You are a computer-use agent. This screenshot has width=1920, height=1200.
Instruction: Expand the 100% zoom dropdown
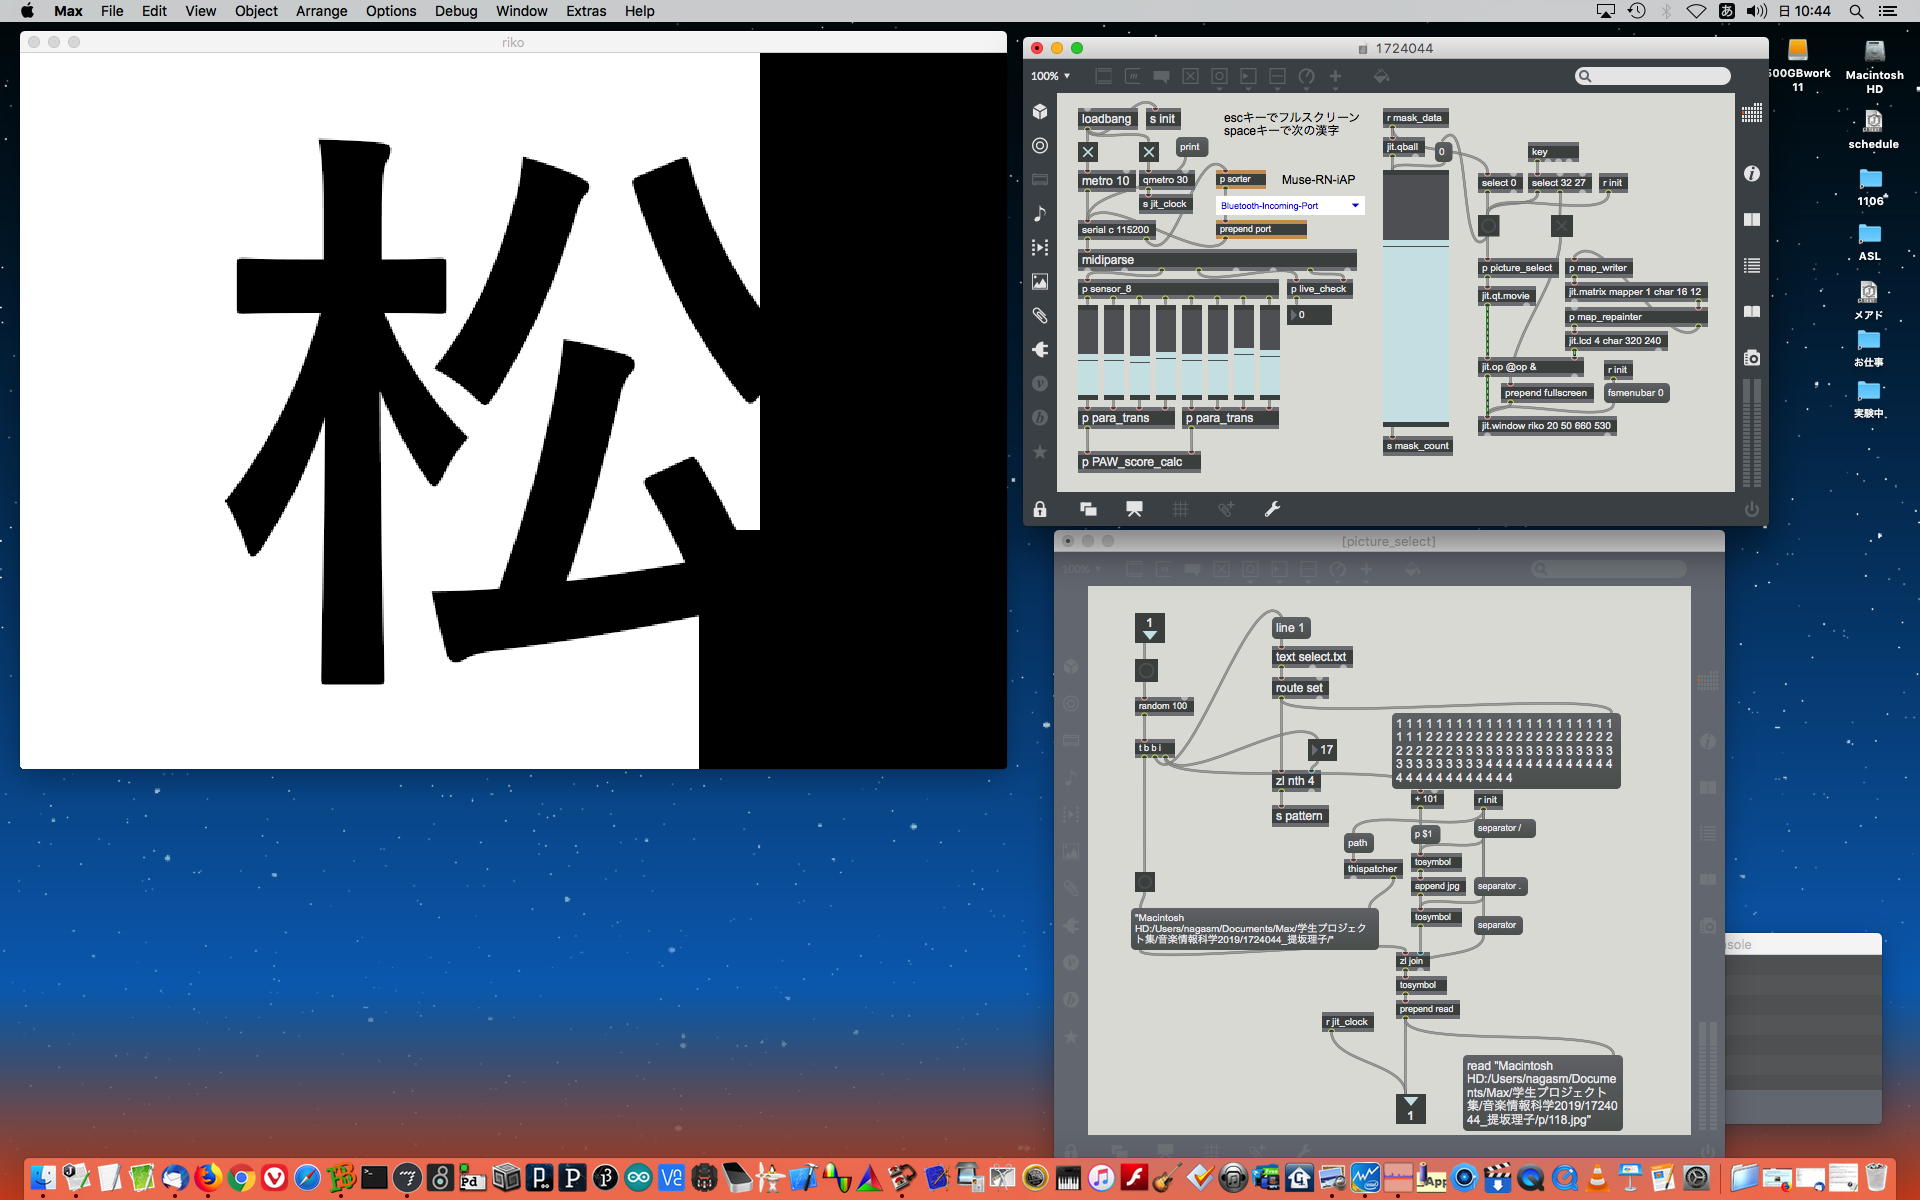coord(1051,76)
